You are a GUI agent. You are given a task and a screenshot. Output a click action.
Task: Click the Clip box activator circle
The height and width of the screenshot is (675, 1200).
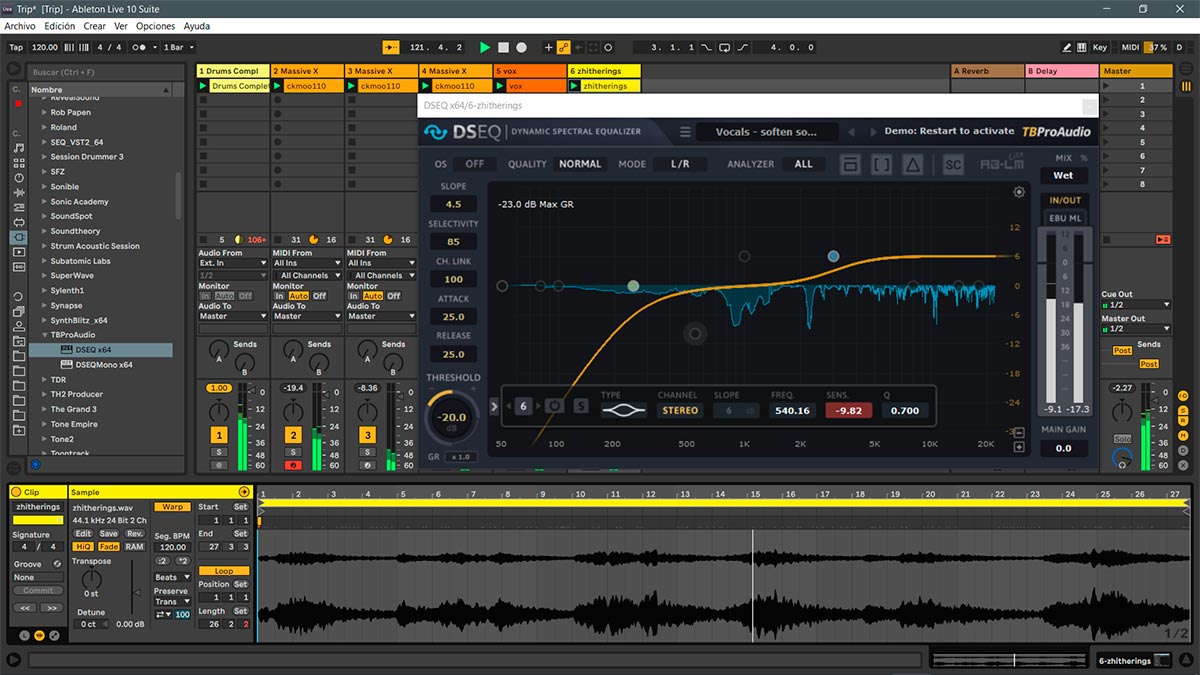pos(16,492)
